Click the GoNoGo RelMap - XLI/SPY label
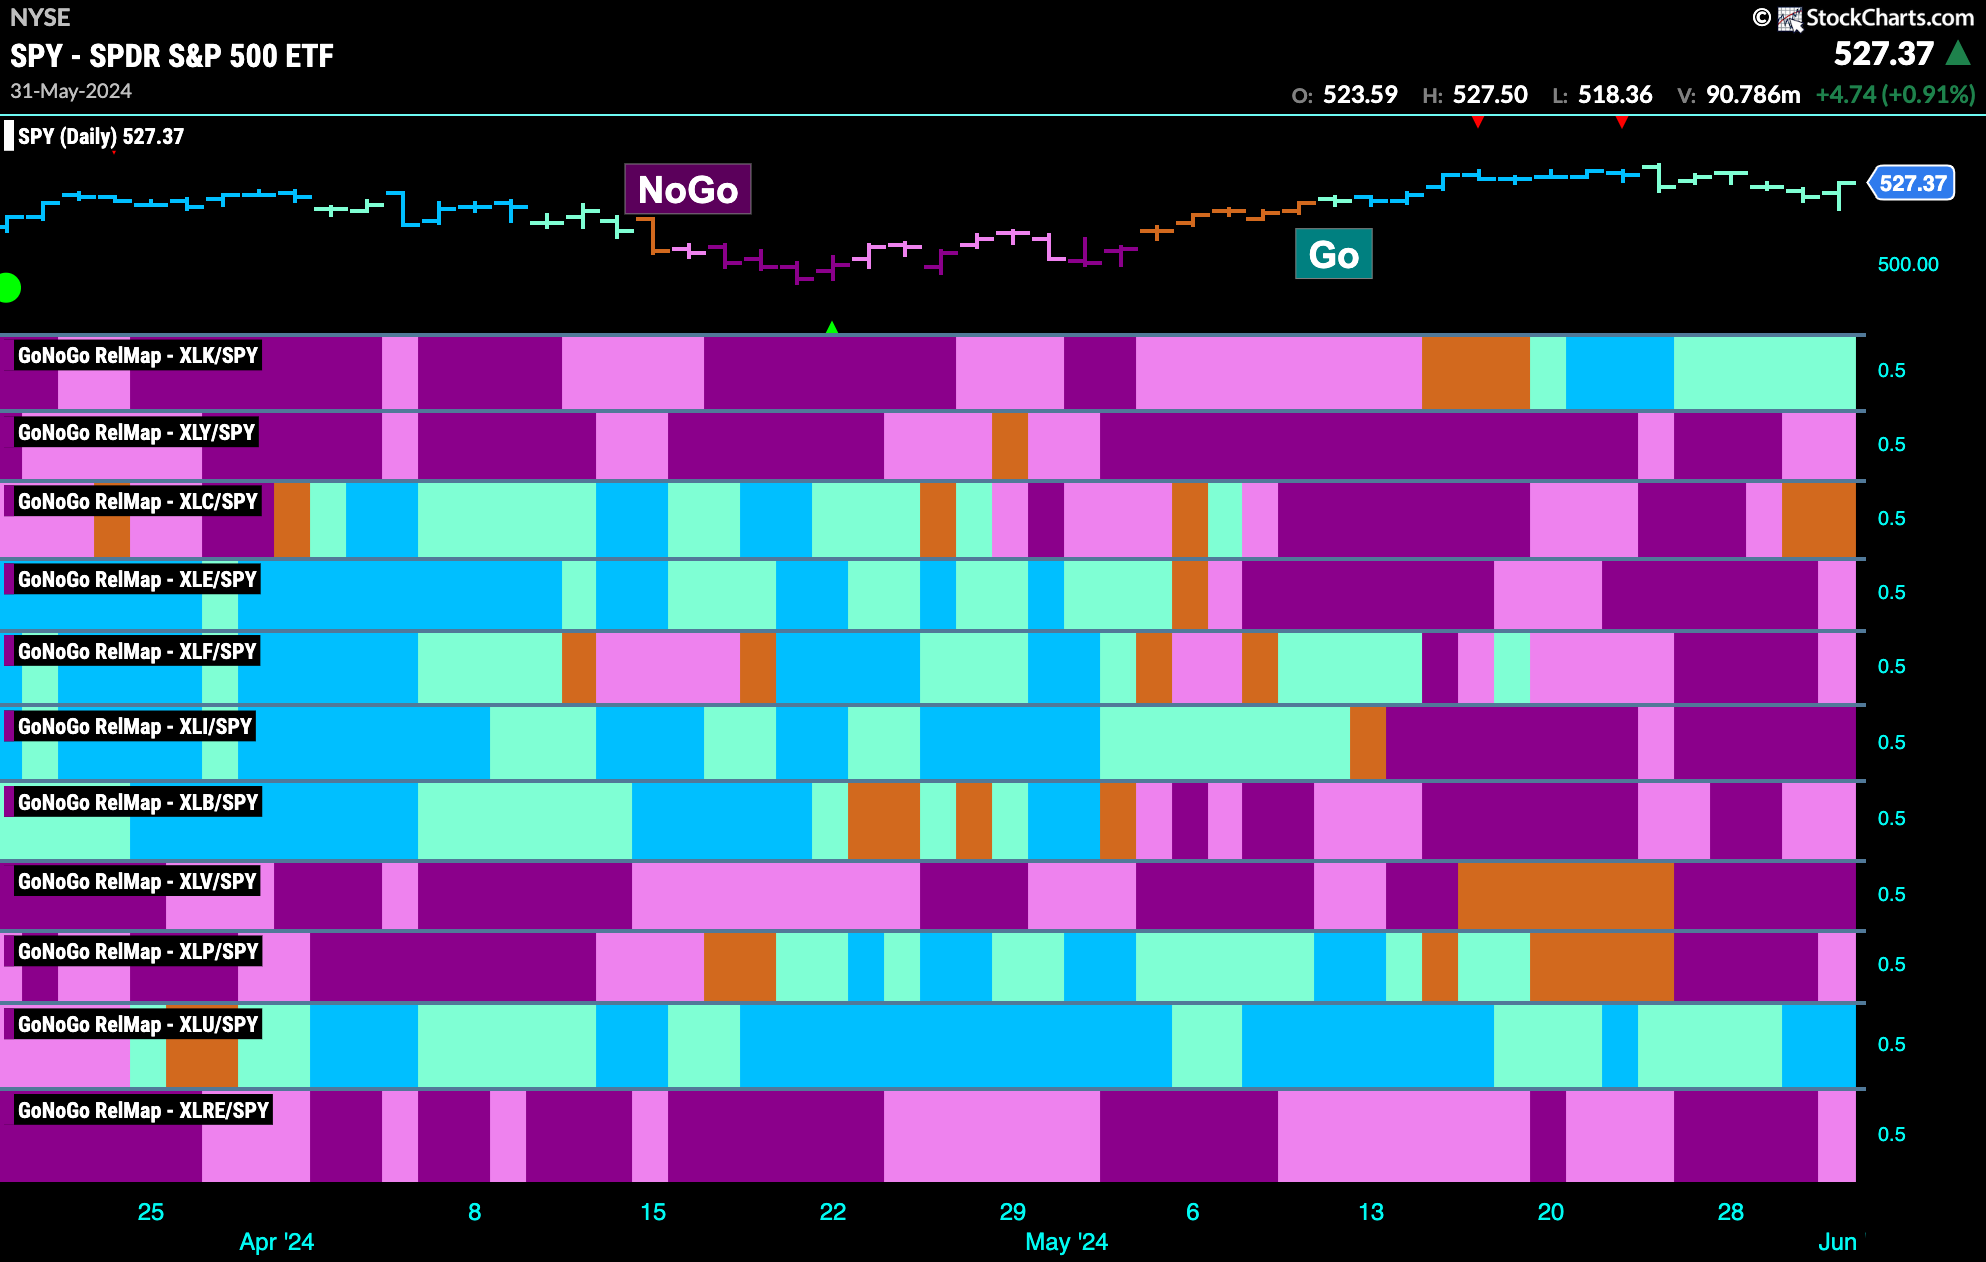Image resolution: width=1986 pixels, height=1262 pixels. coord(135,726)
